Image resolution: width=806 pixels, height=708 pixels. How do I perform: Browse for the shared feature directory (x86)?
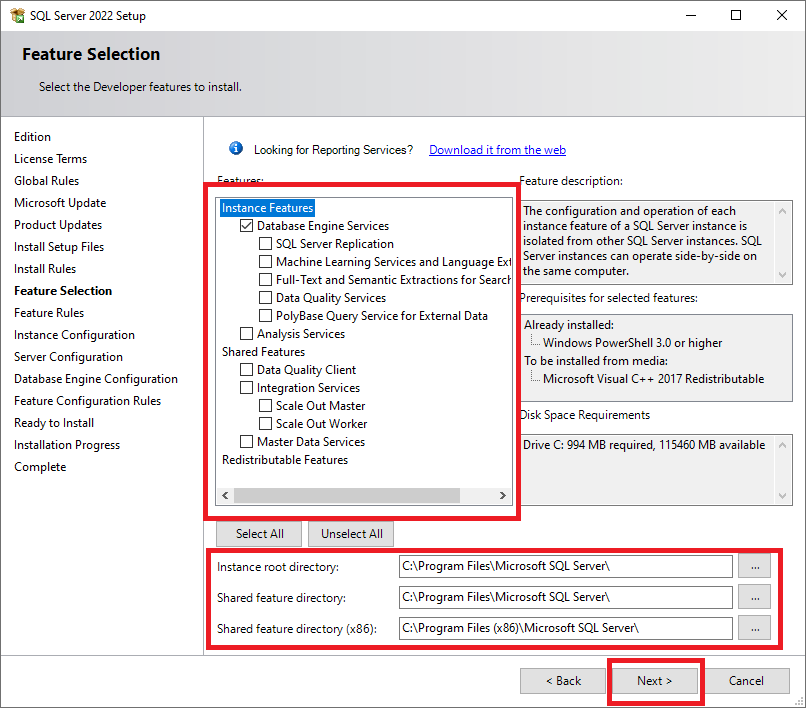pos(754,628)
